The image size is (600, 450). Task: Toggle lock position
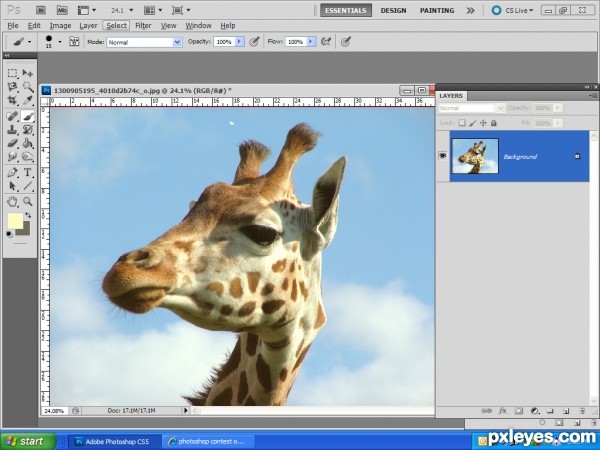coord(483,123)
